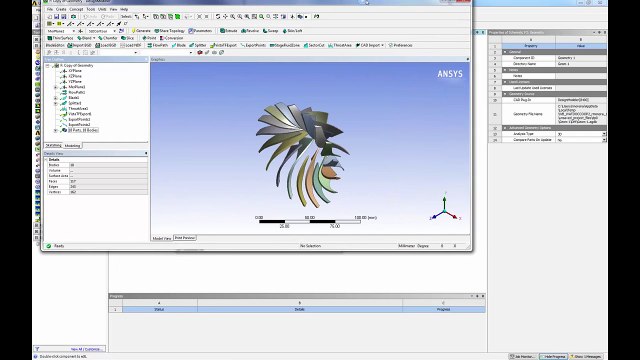Image resolution: width=640 pixels, height=360 pixels.
Task: Switch to the Print Preview tab
Action: 185,238
